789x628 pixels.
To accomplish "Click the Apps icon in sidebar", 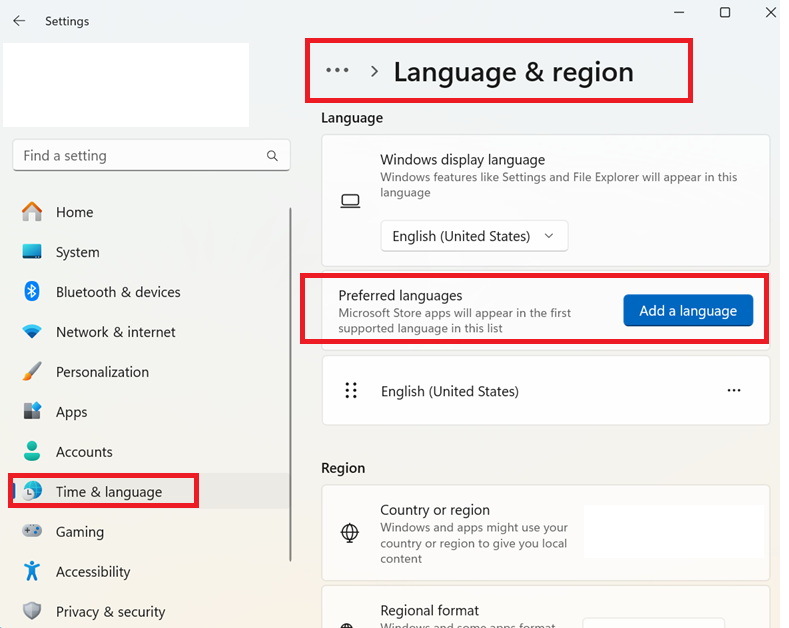I will pos(32,411).
